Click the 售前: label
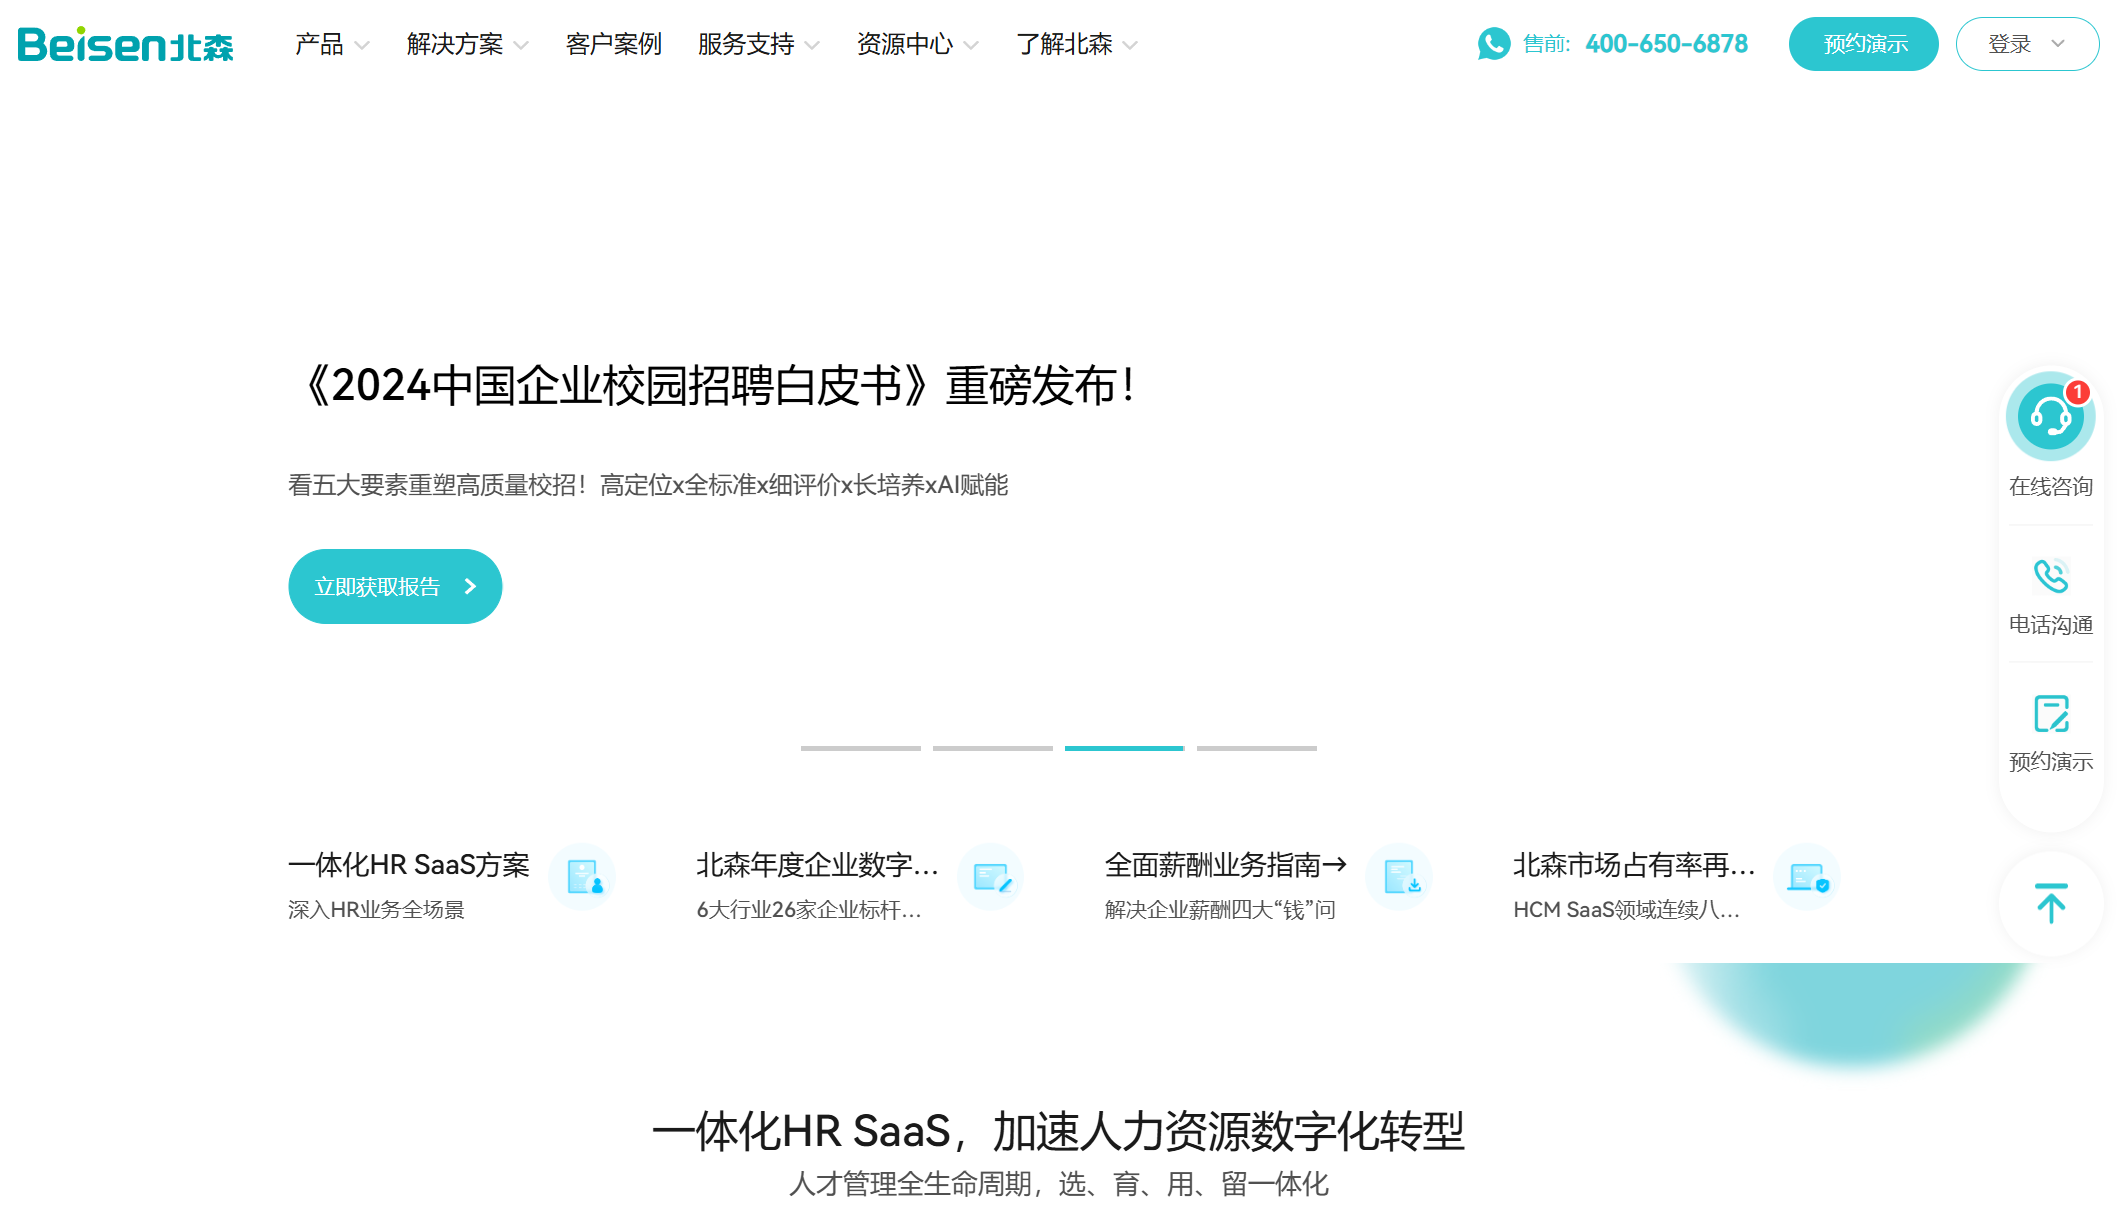This screenshot has width=2120, height=1205. [x=1547, y=44]
